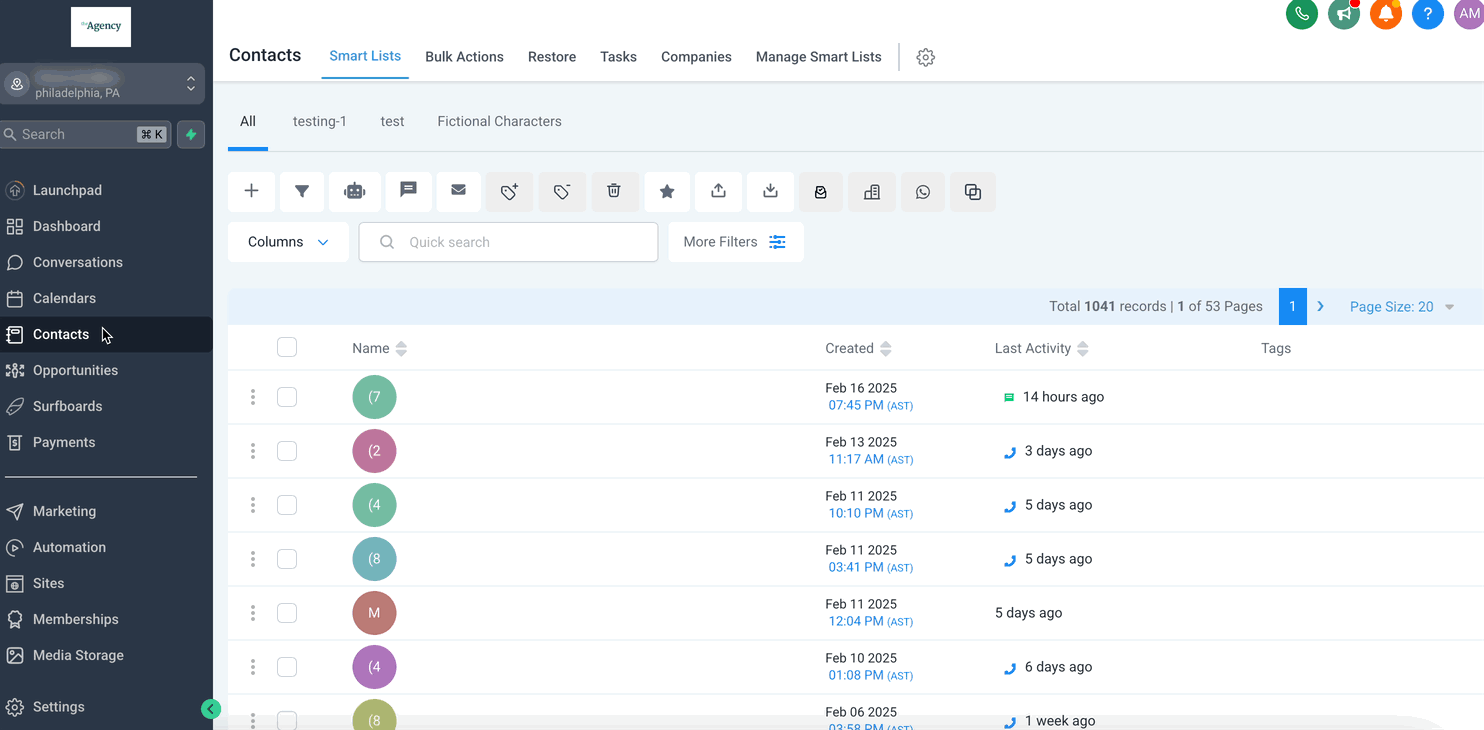Tick the select-all checkbox in table header

point(287,348)
